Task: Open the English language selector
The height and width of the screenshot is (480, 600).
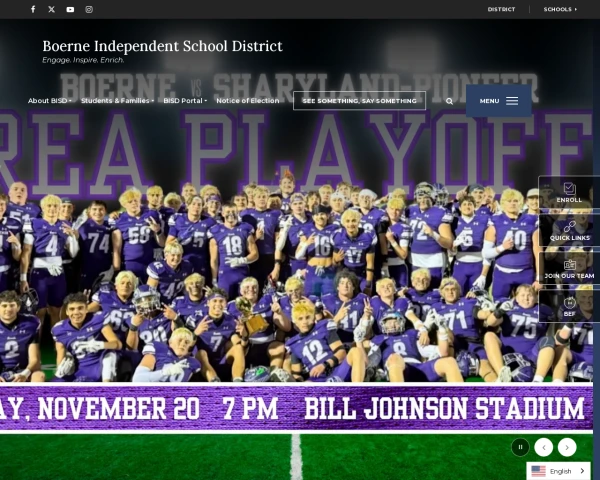Action: click(x=558, y=471)
